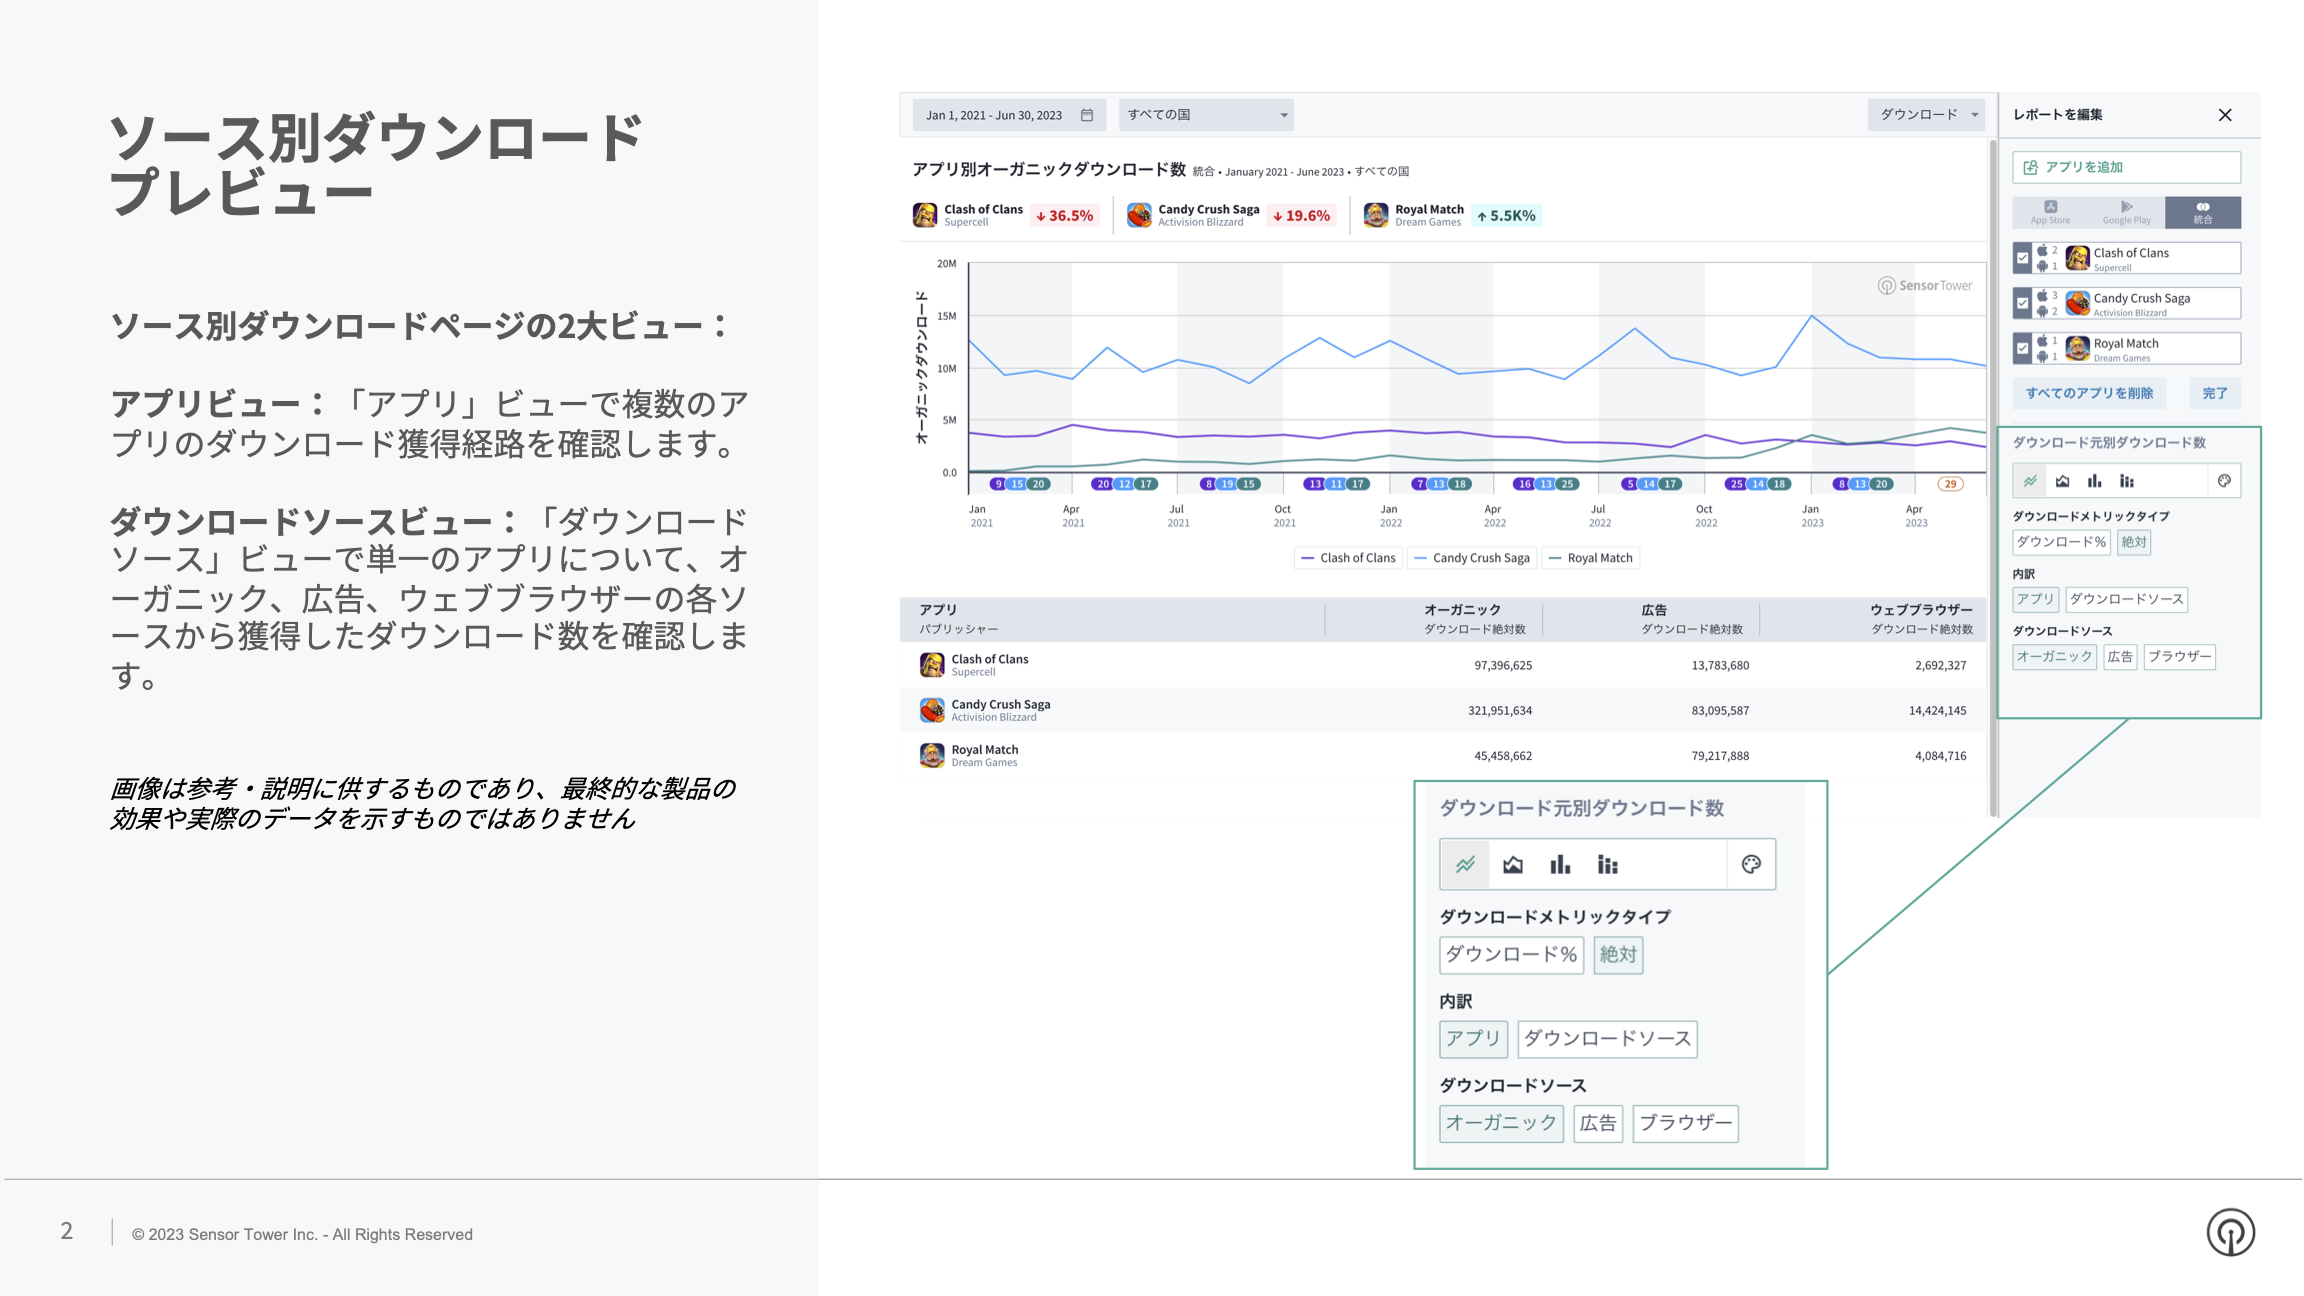2304x1296 pixels.
Task: Open the date range Jan 1, 2021 dropdown
Action: click(994, 115)
